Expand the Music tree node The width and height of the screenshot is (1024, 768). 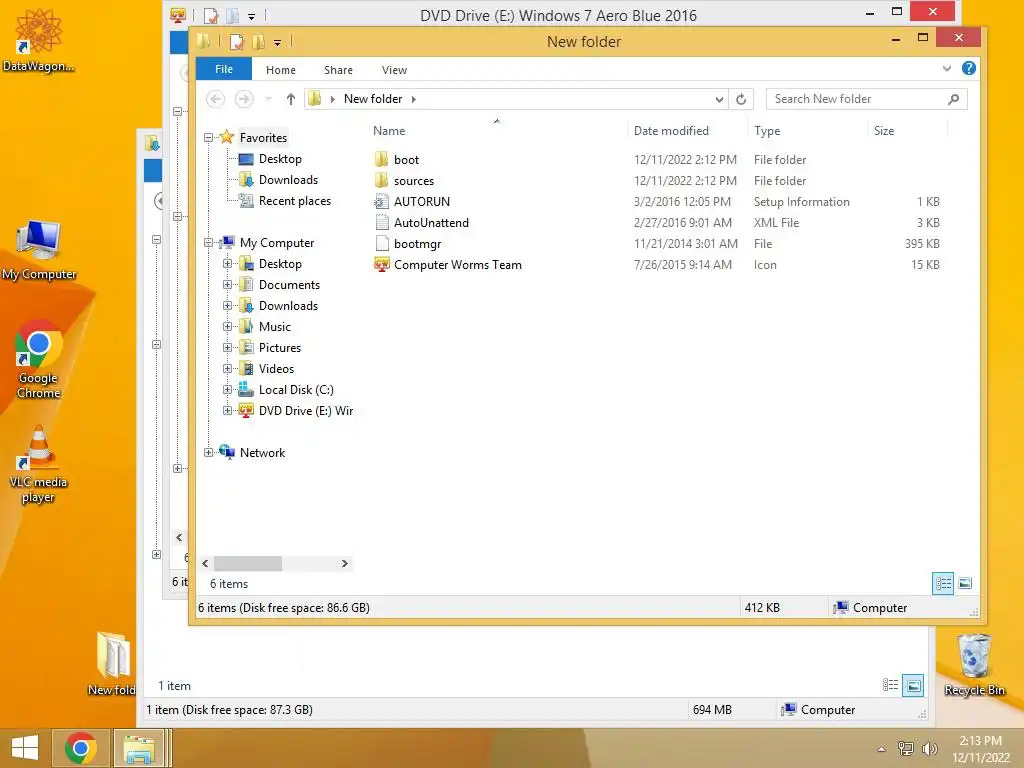(227, 327)
